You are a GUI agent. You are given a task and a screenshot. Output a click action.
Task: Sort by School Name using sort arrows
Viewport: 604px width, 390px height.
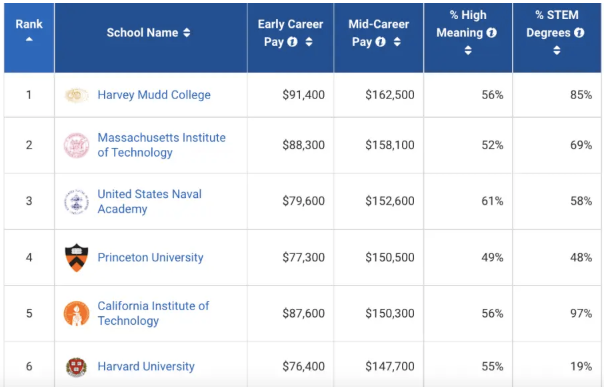187,33
